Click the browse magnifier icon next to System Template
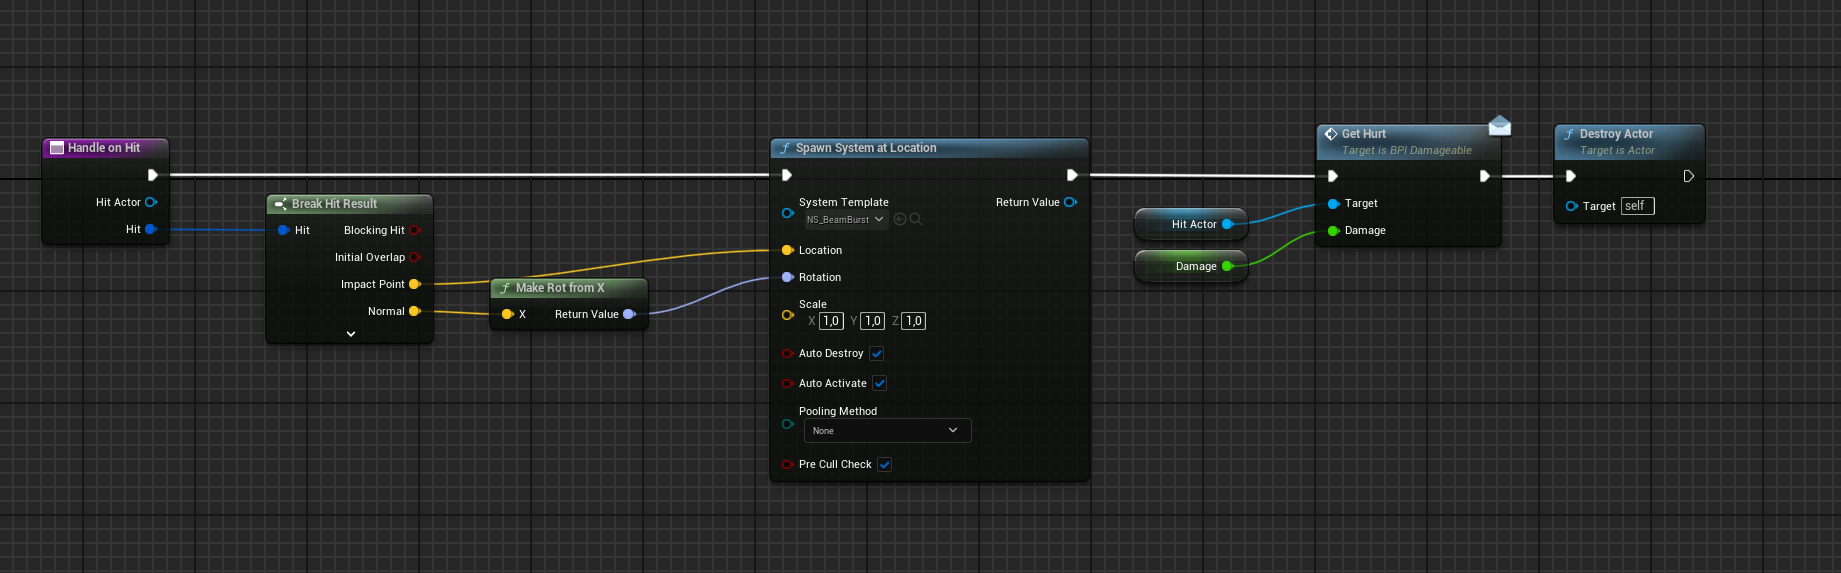 click(x=916, y=220)
